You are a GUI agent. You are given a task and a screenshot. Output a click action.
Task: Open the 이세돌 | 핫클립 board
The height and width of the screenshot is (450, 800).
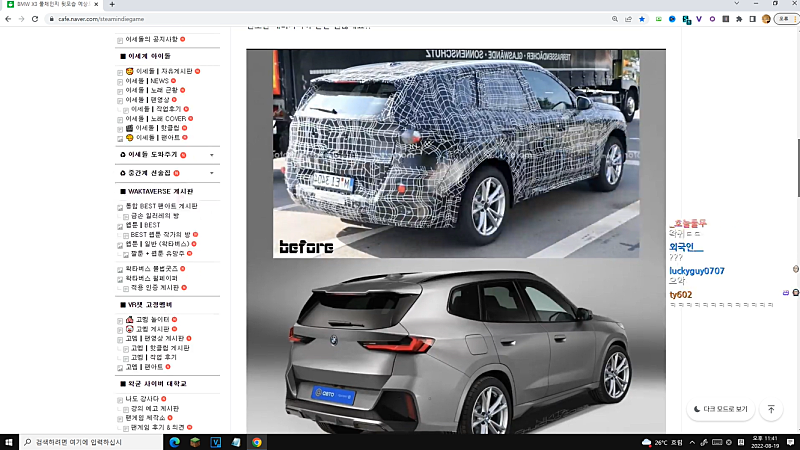(158, 128)
